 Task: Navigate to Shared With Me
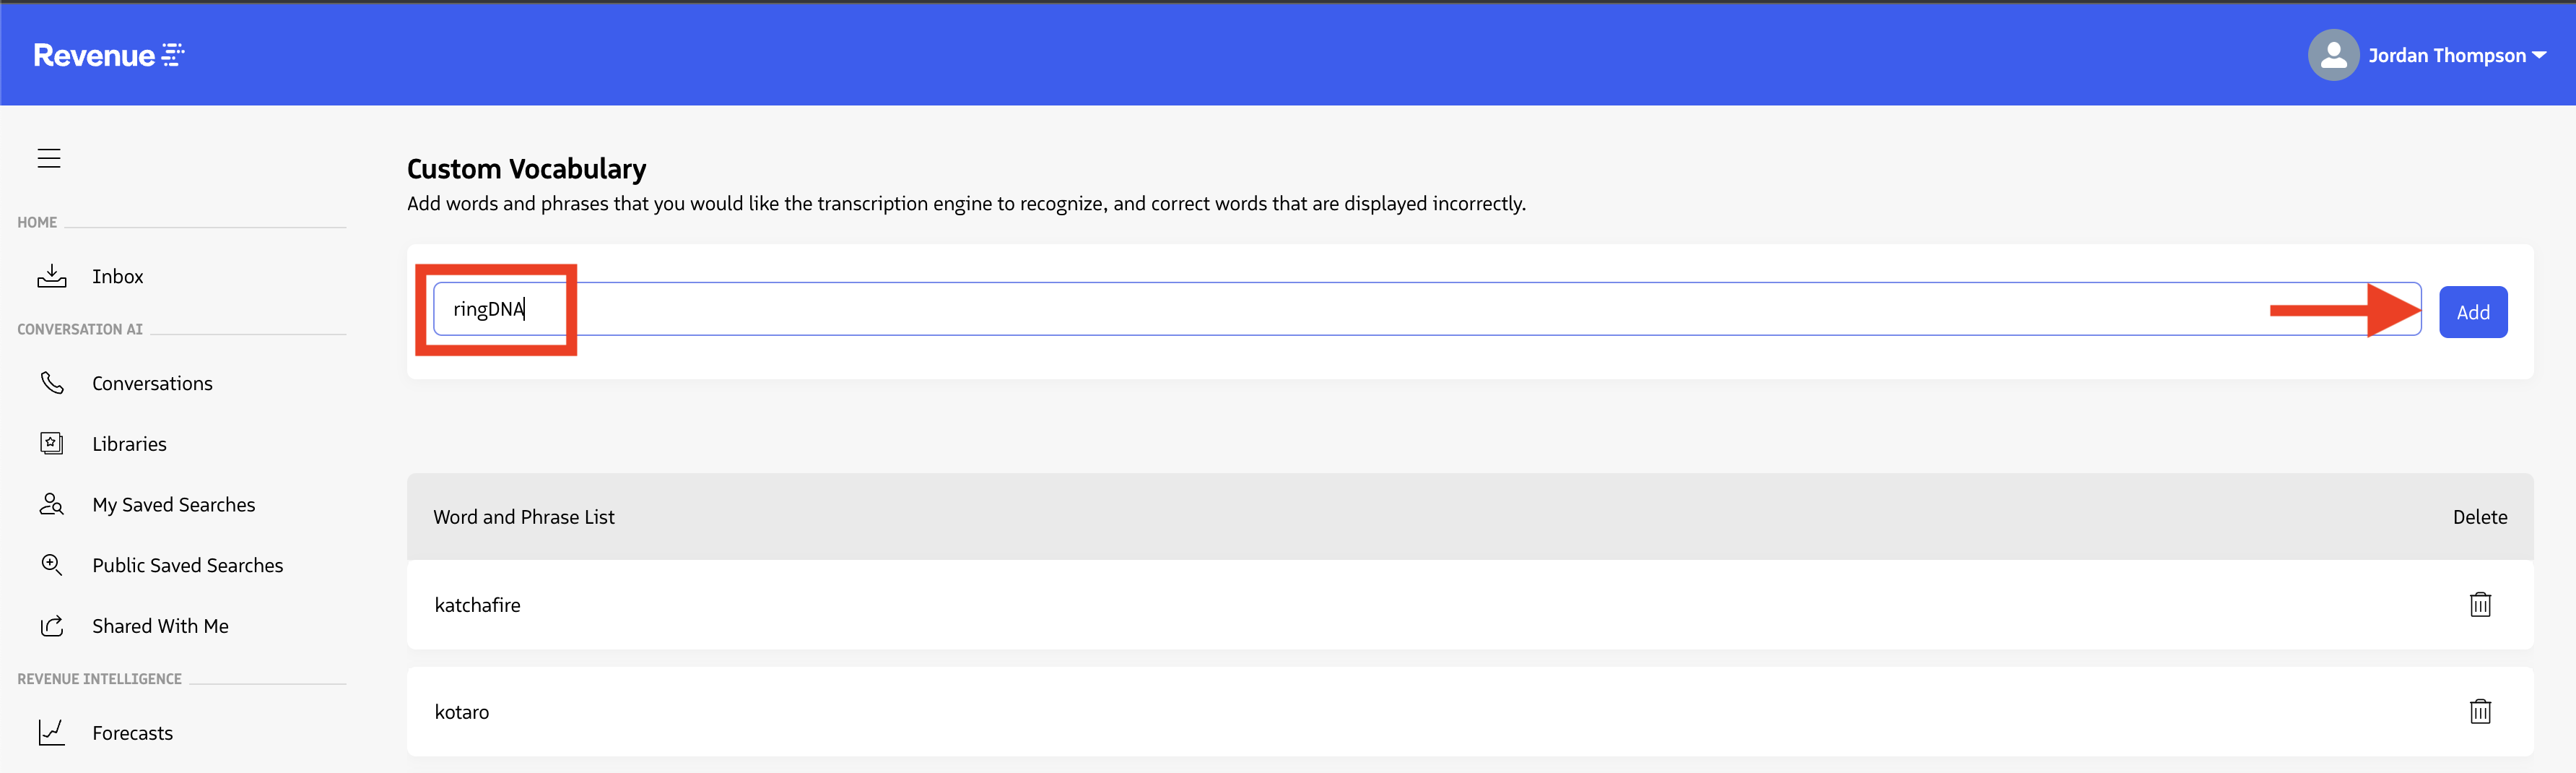tap(160, 626)
